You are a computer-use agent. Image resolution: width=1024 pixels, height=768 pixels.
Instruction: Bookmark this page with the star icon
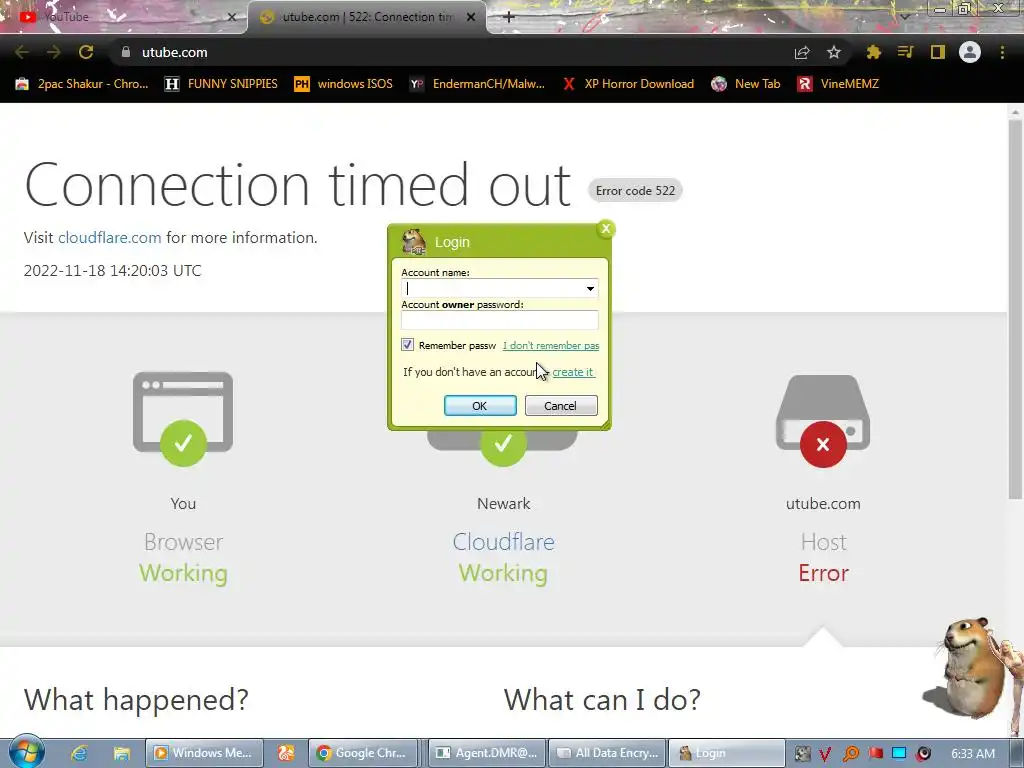[x=834, y=52]
